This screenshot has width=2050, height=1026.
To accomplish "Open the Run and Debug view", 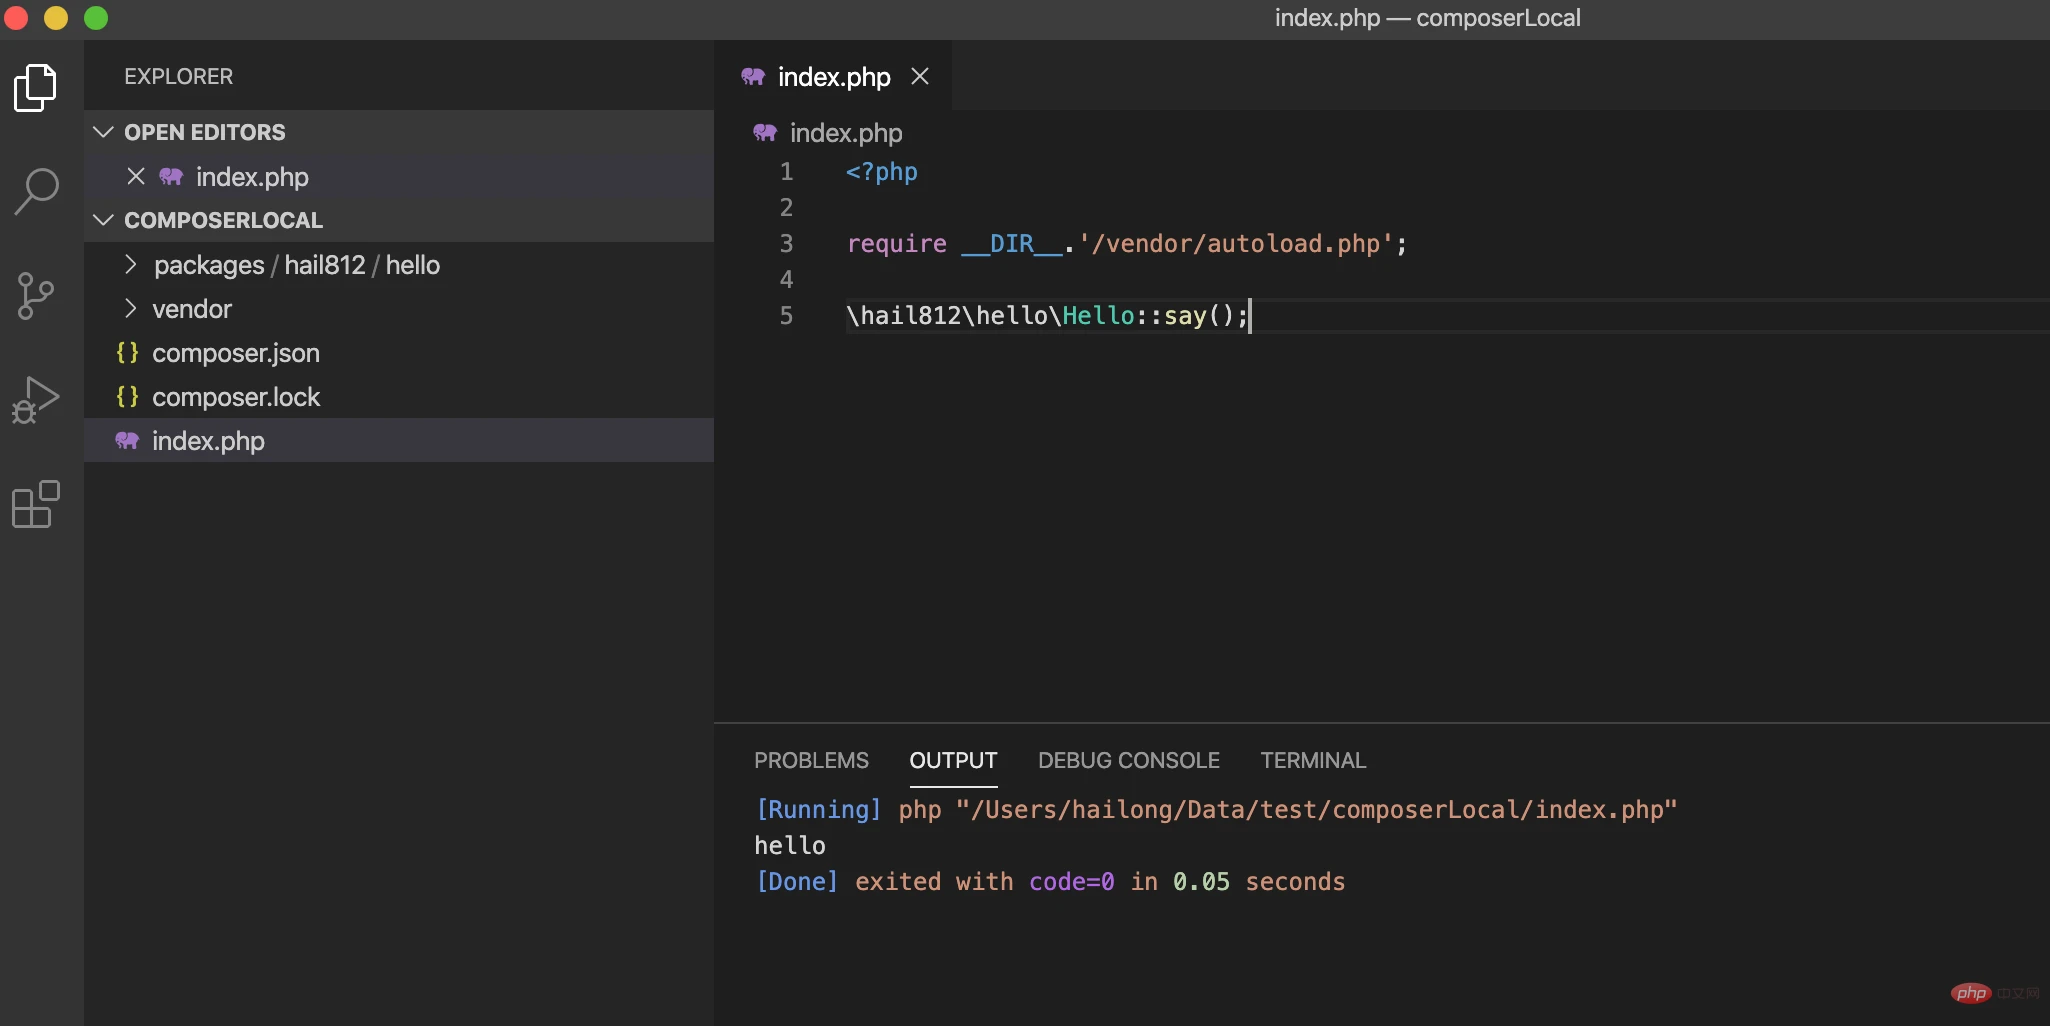I will tap(36, 400).
